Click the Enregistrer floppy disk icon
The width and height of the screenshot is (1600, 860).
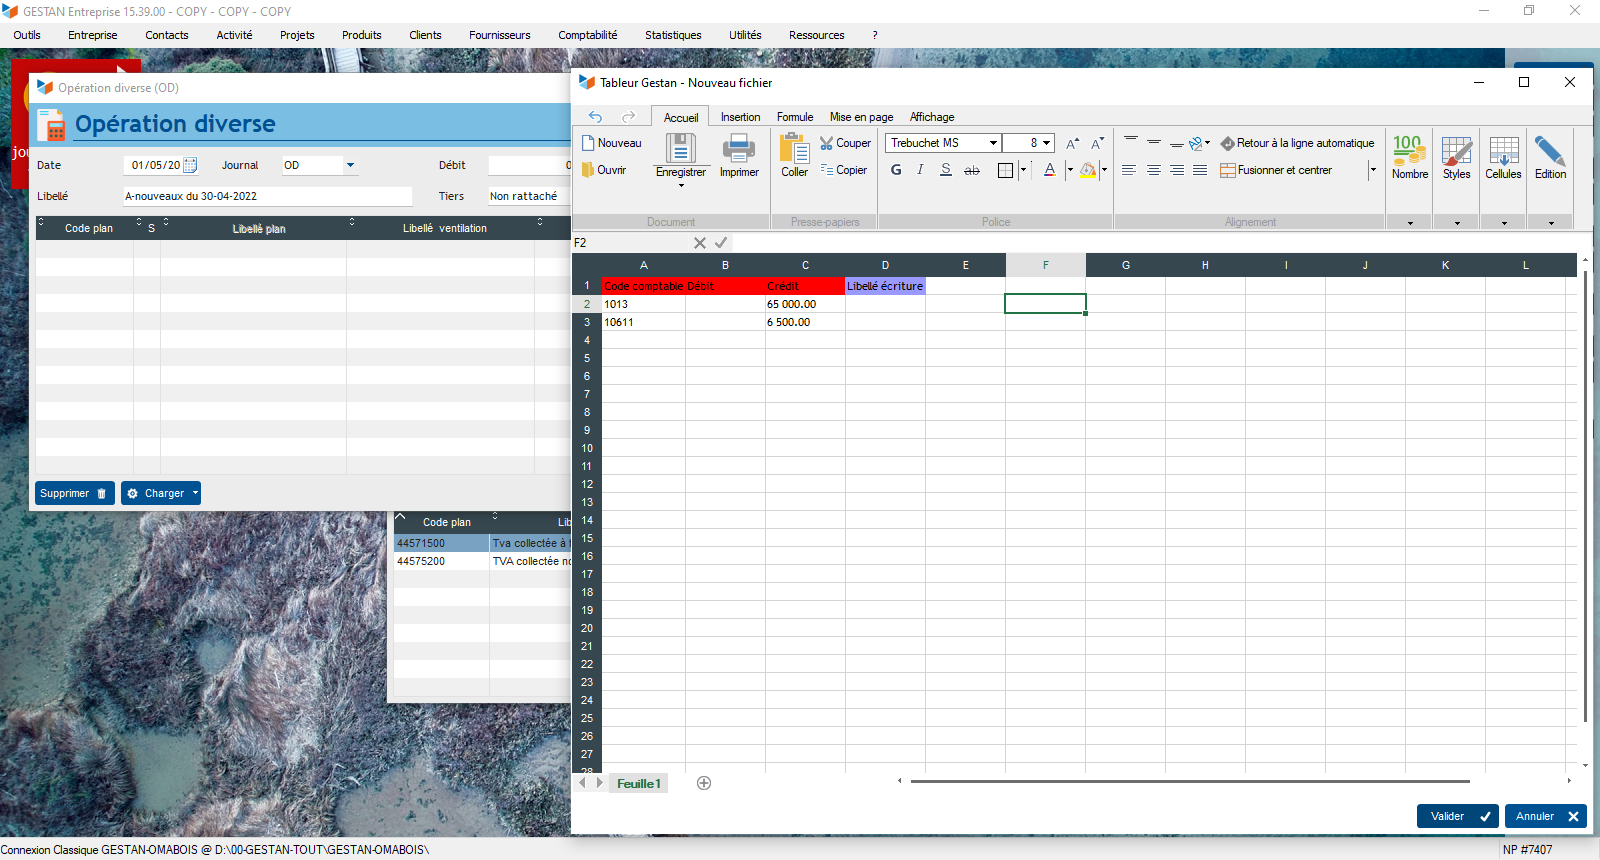click(x=681, y=149)
